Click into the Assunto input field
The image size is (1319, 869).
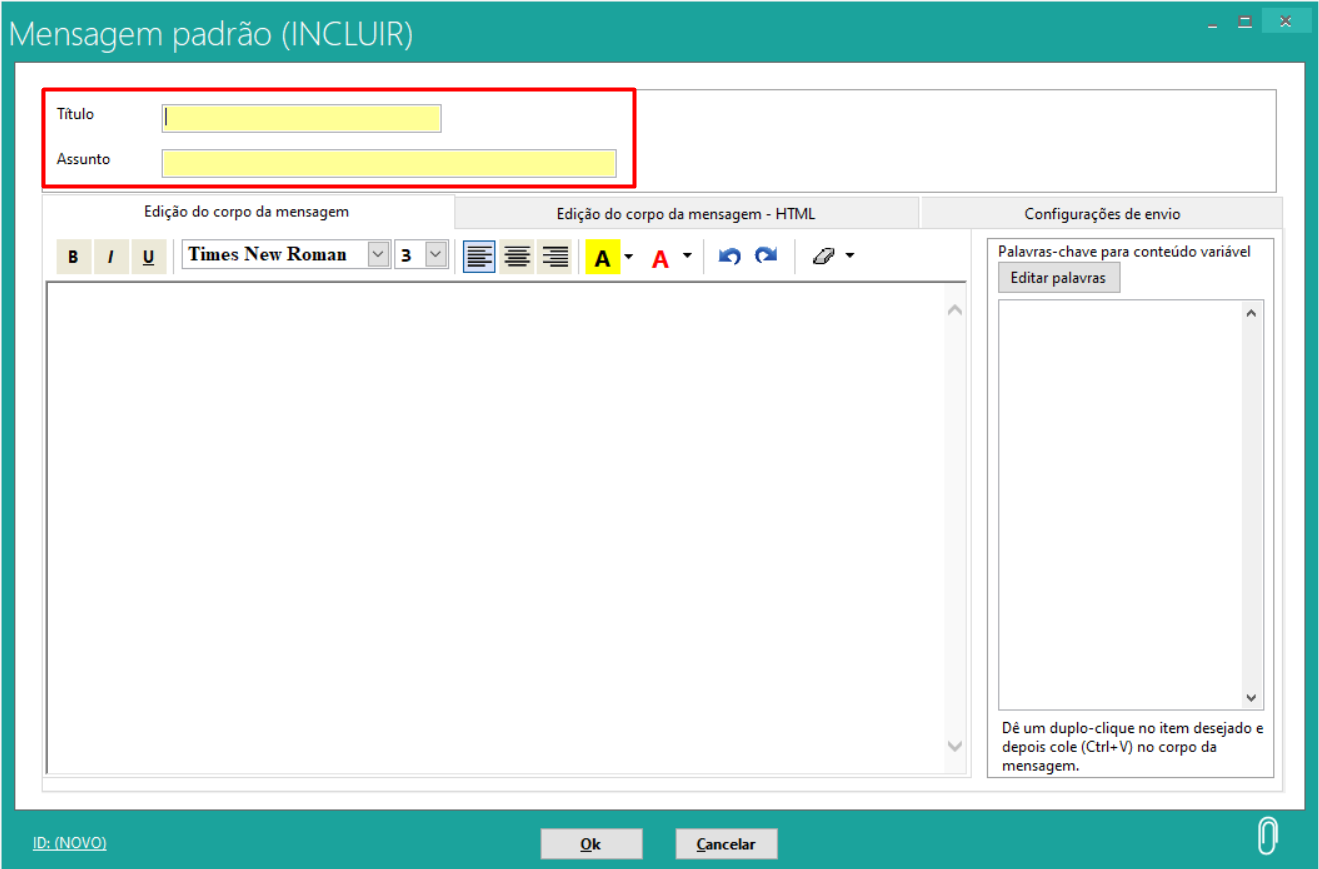pos(388,163)
